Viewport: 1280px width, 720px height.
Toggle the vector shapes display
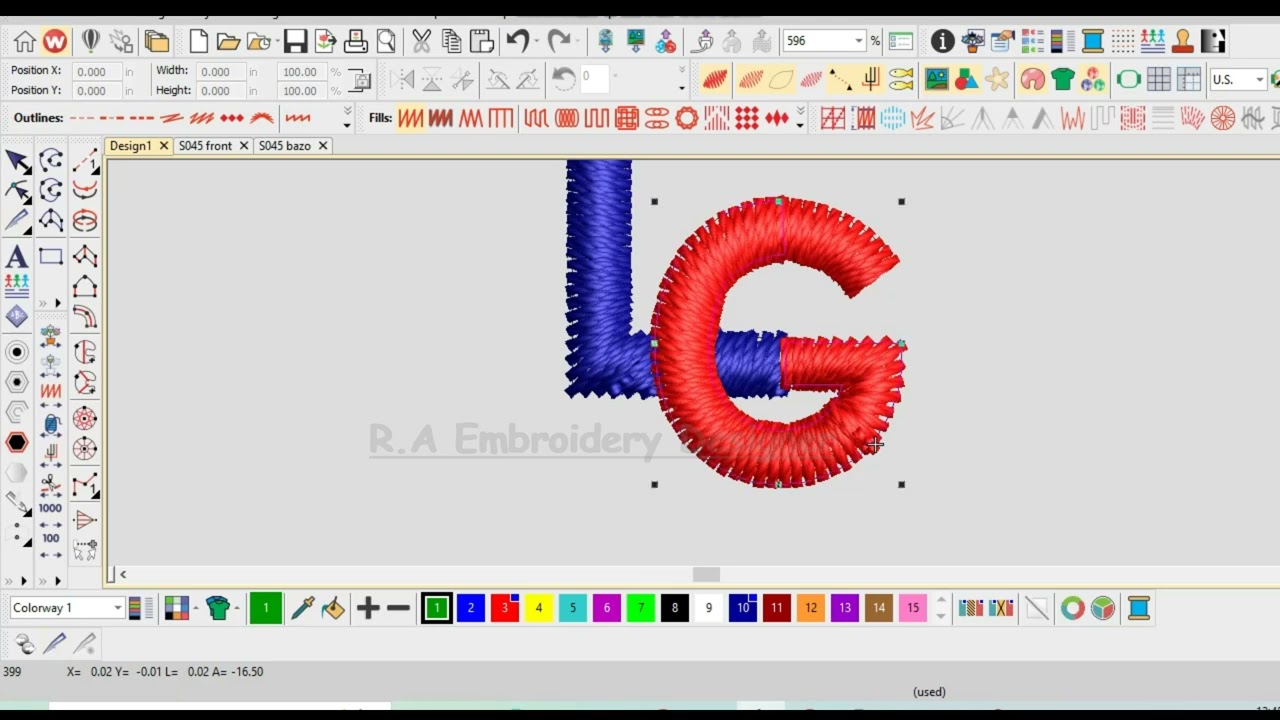(x=967, y=79)
